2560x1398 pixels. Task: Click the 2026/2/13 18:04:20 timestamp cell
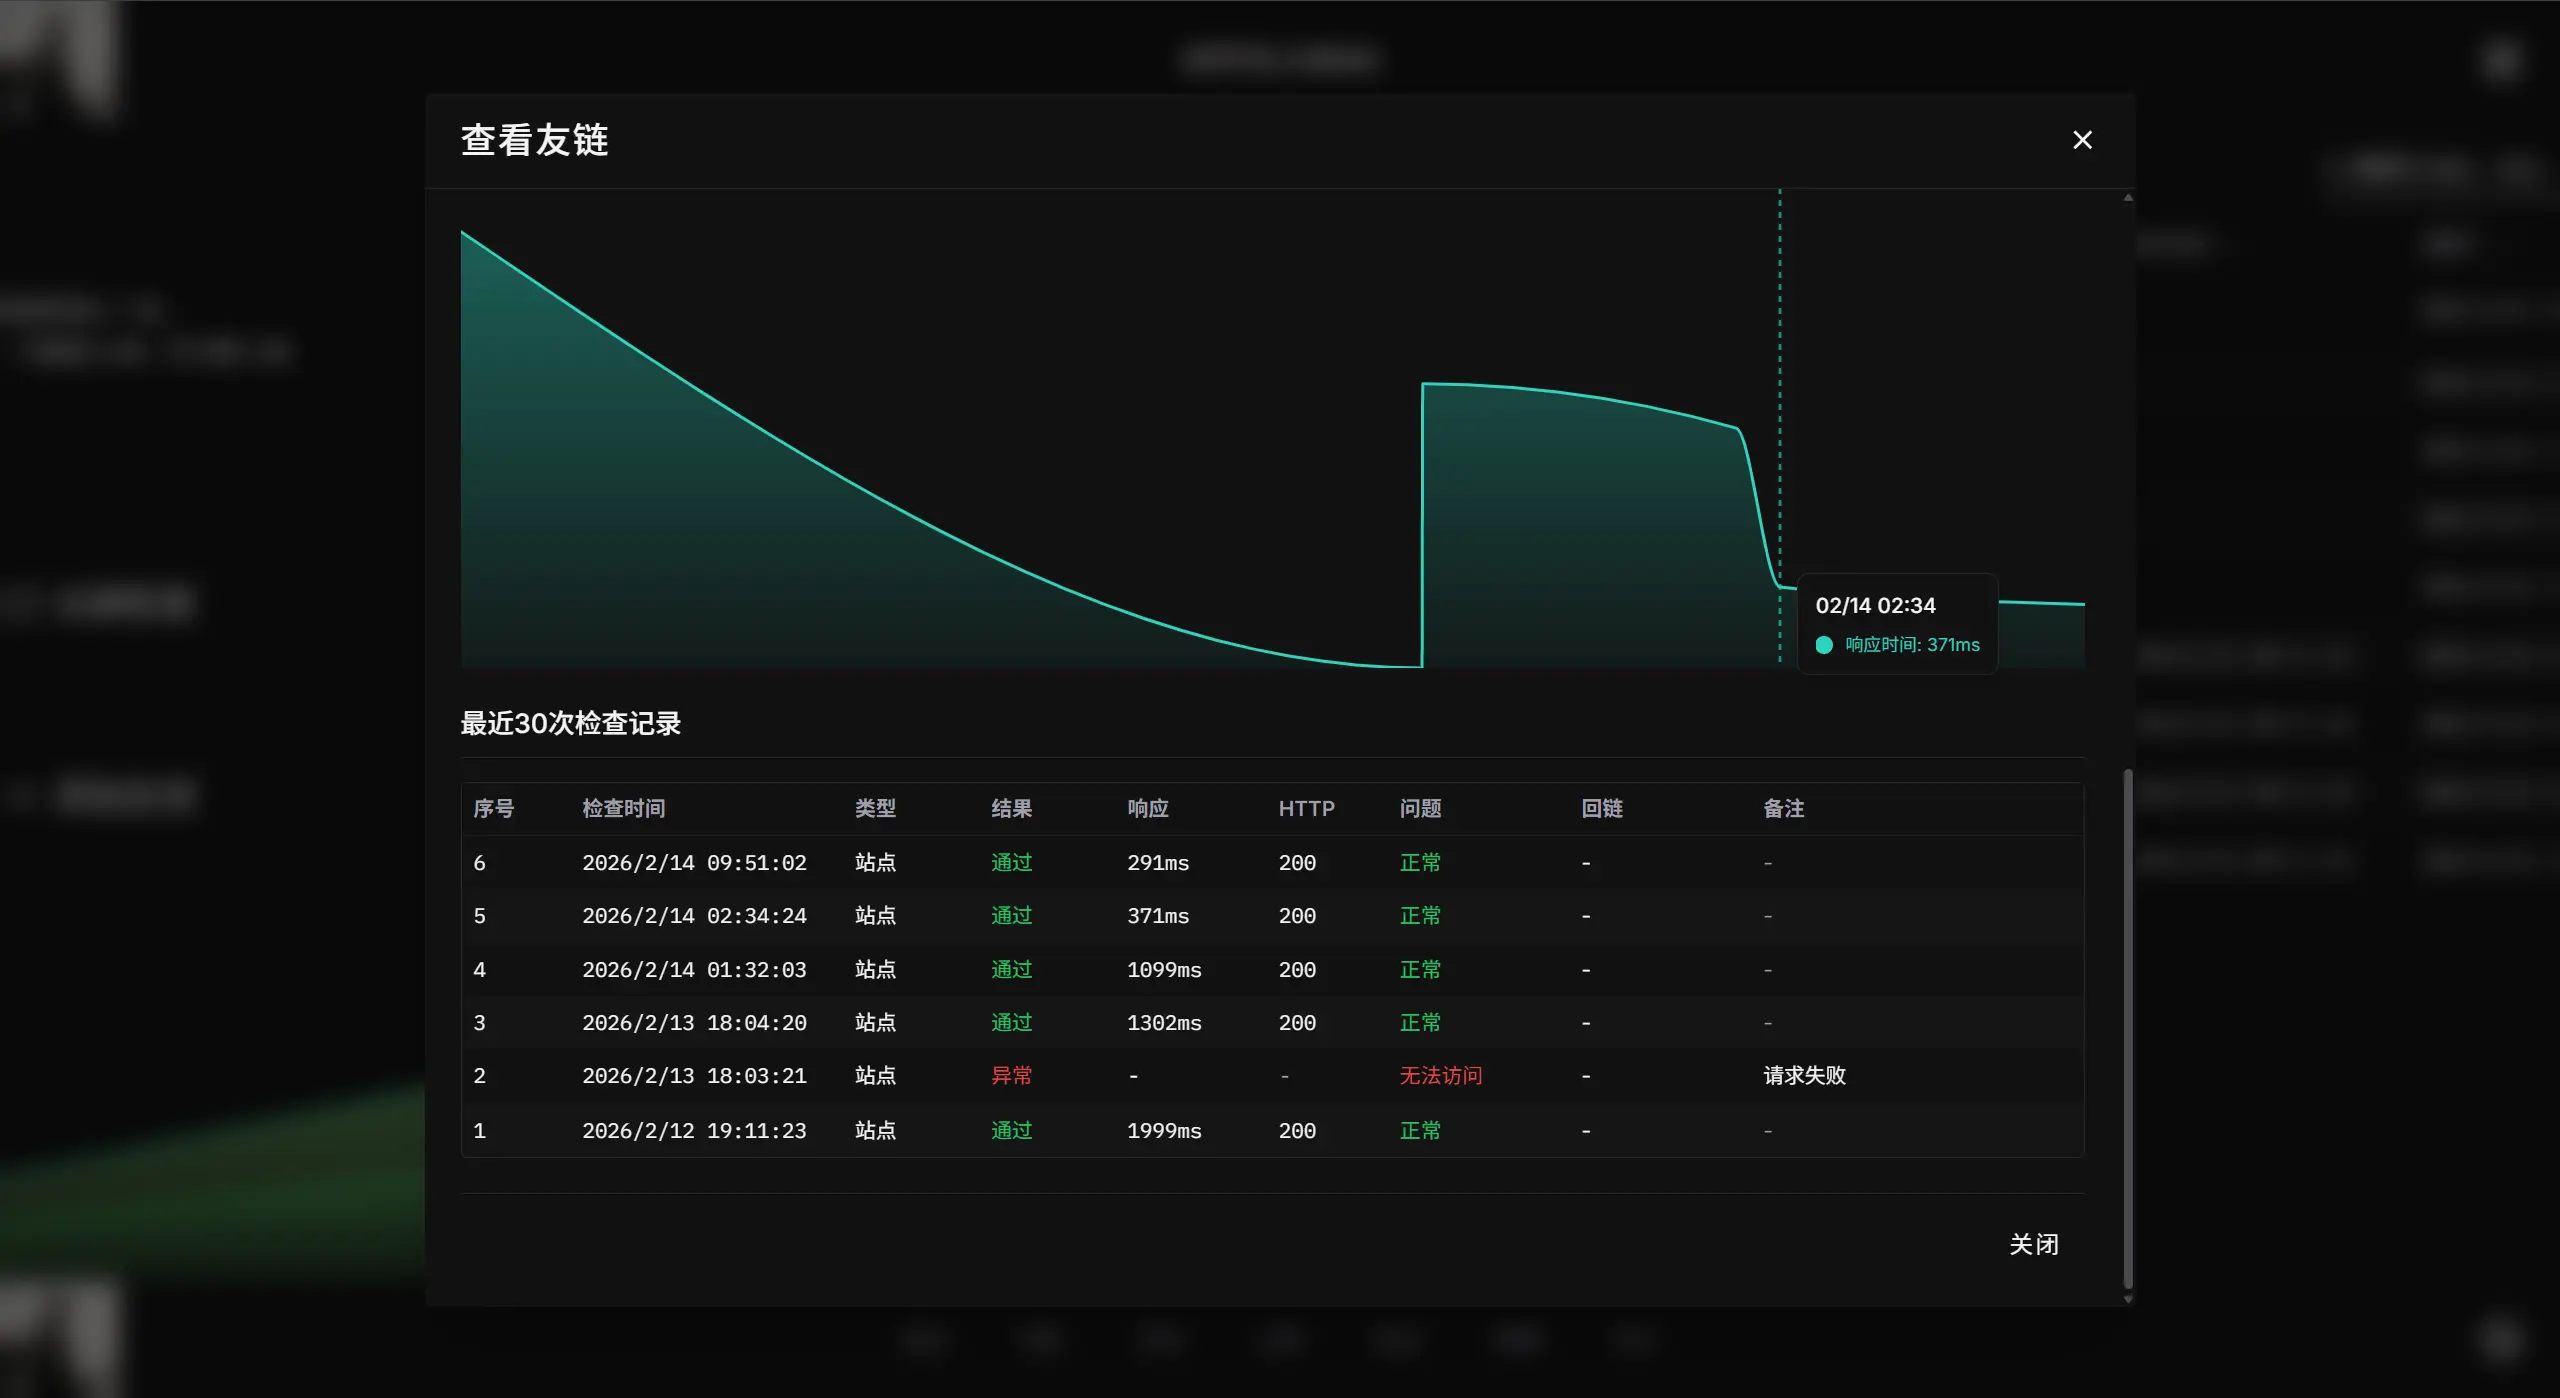click(694, 1023)
